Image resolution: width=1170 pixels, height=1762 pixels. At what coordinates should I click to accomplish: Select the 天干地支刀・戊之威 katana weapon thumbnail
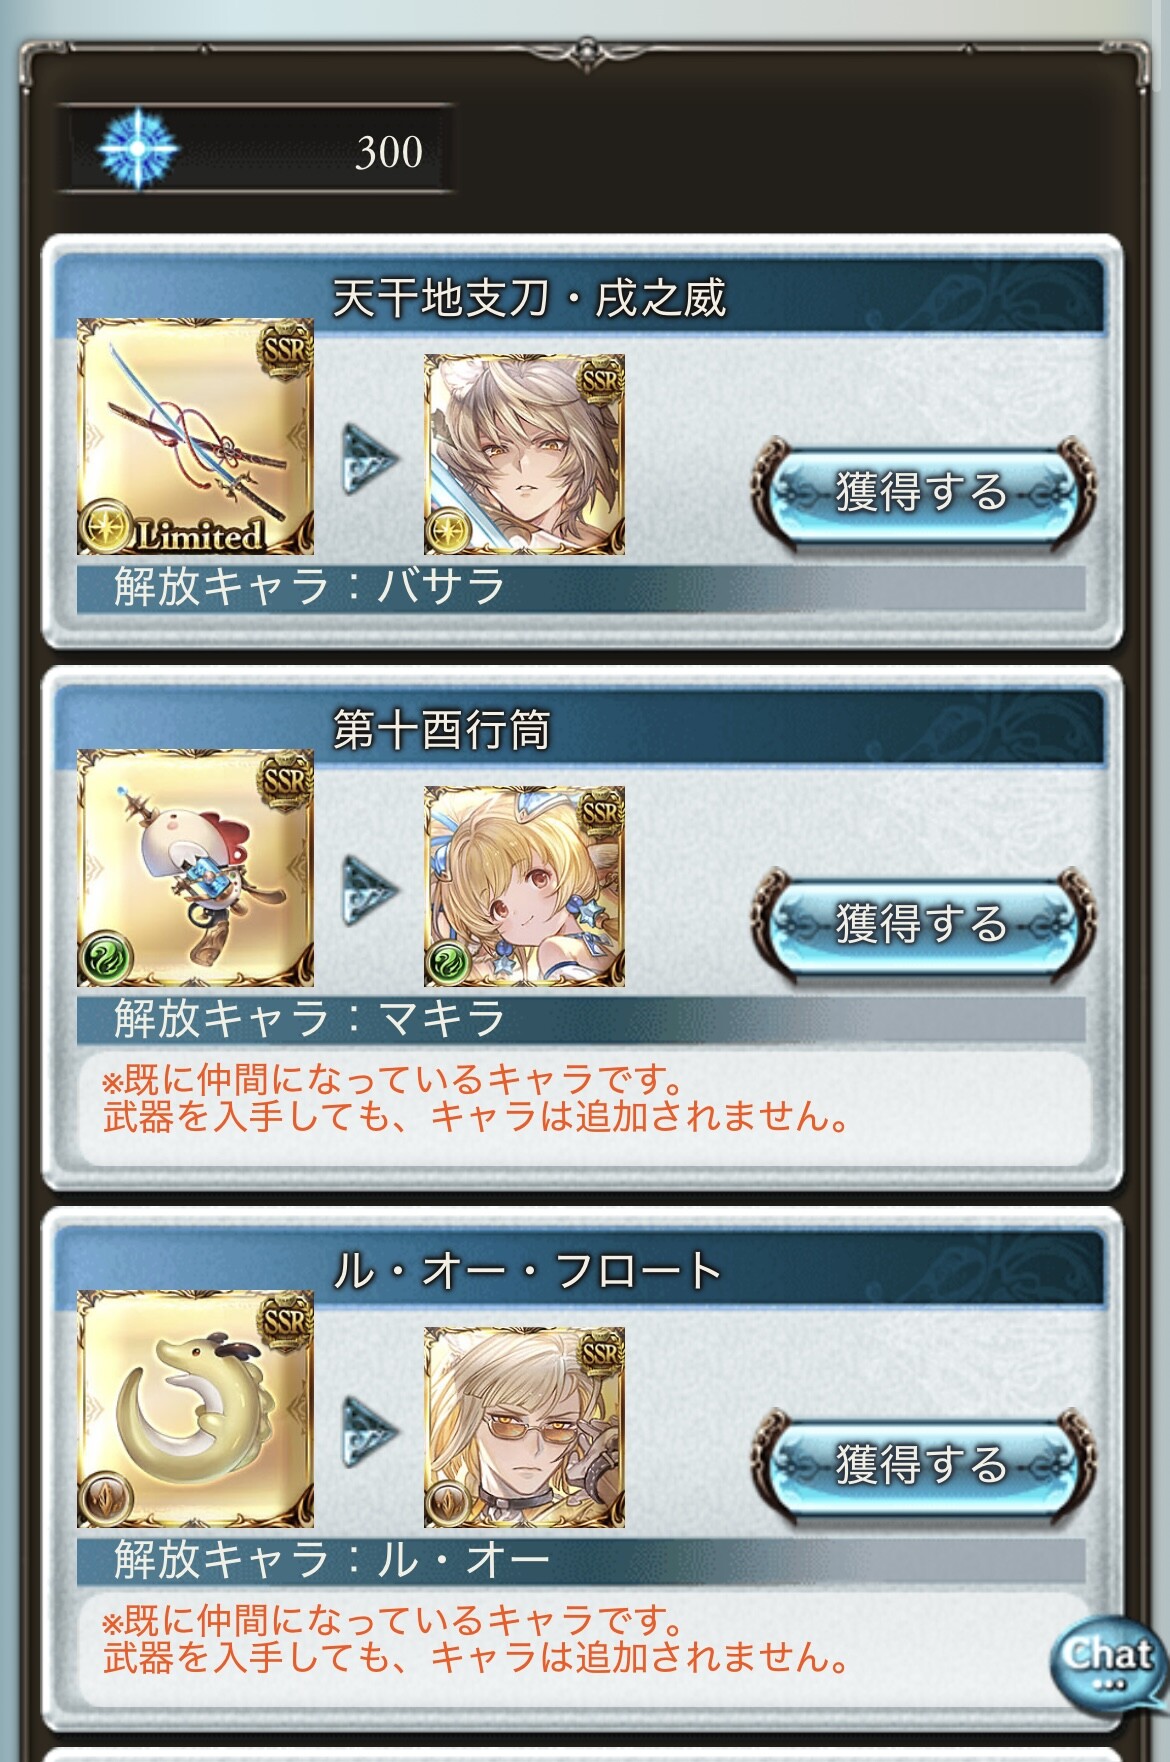pos(196,437)
